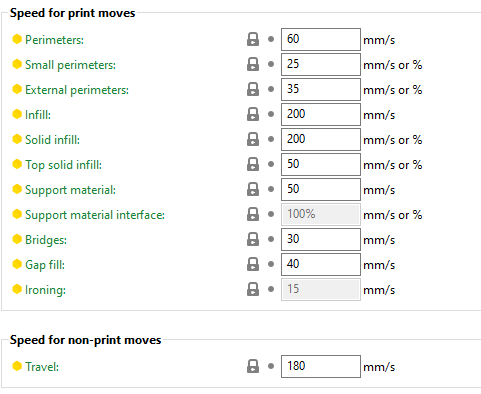Click the lock icon for Small perimeters
Screen dimensions: 481x394
(x=253, y=64)
